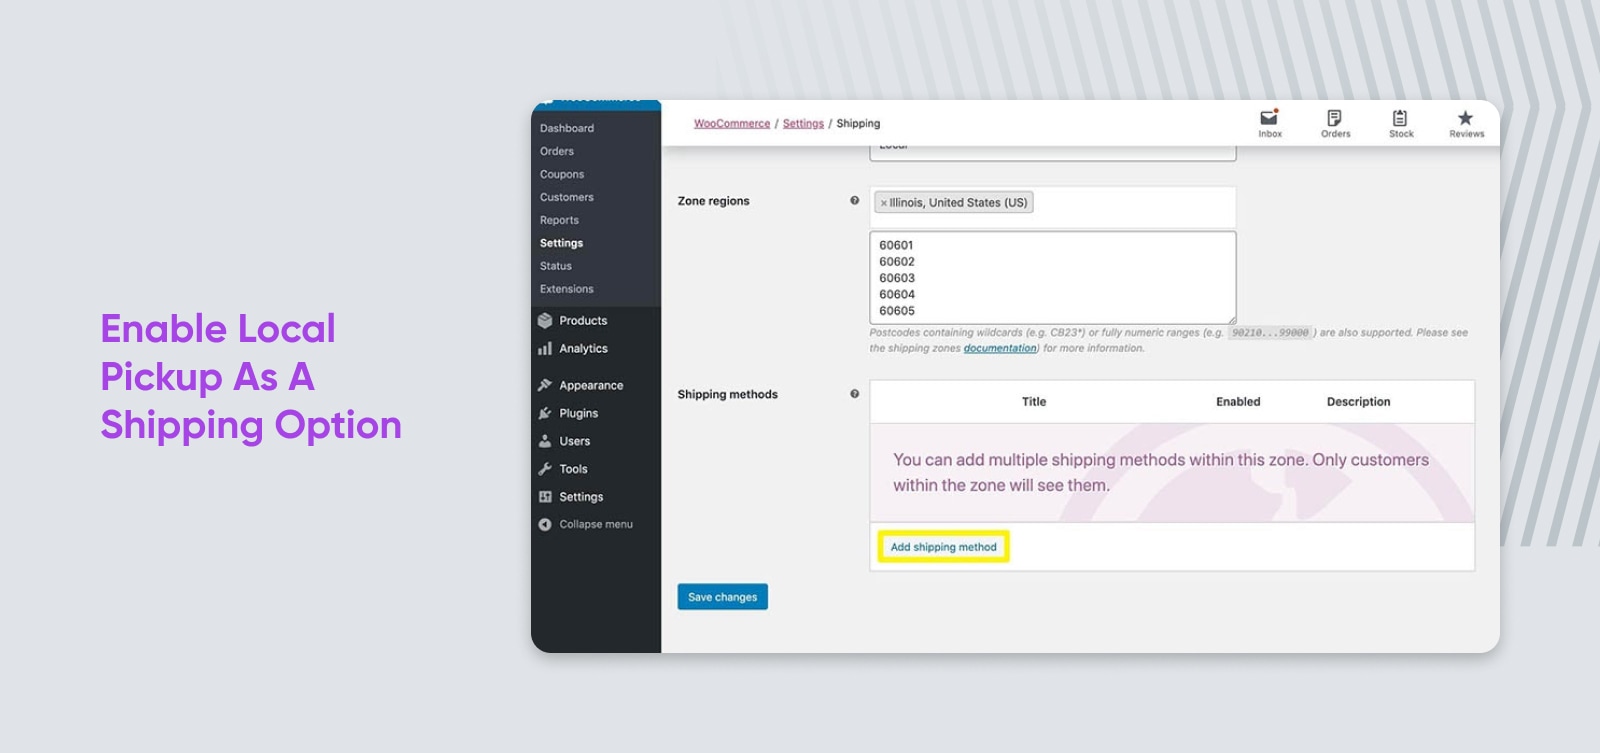Viewport: 1600px width, 753px height.
Task: Click the Users person icon
Action: (545, 441)
